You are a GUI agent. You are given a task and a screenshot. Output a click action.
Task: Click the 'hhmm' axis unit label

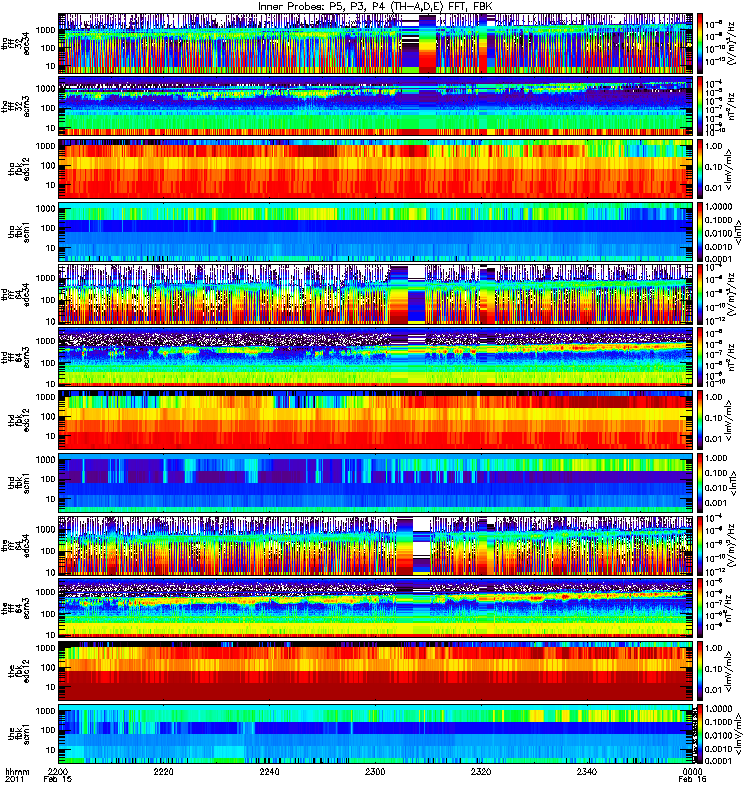pyautogui.click(x=17, y=771)
